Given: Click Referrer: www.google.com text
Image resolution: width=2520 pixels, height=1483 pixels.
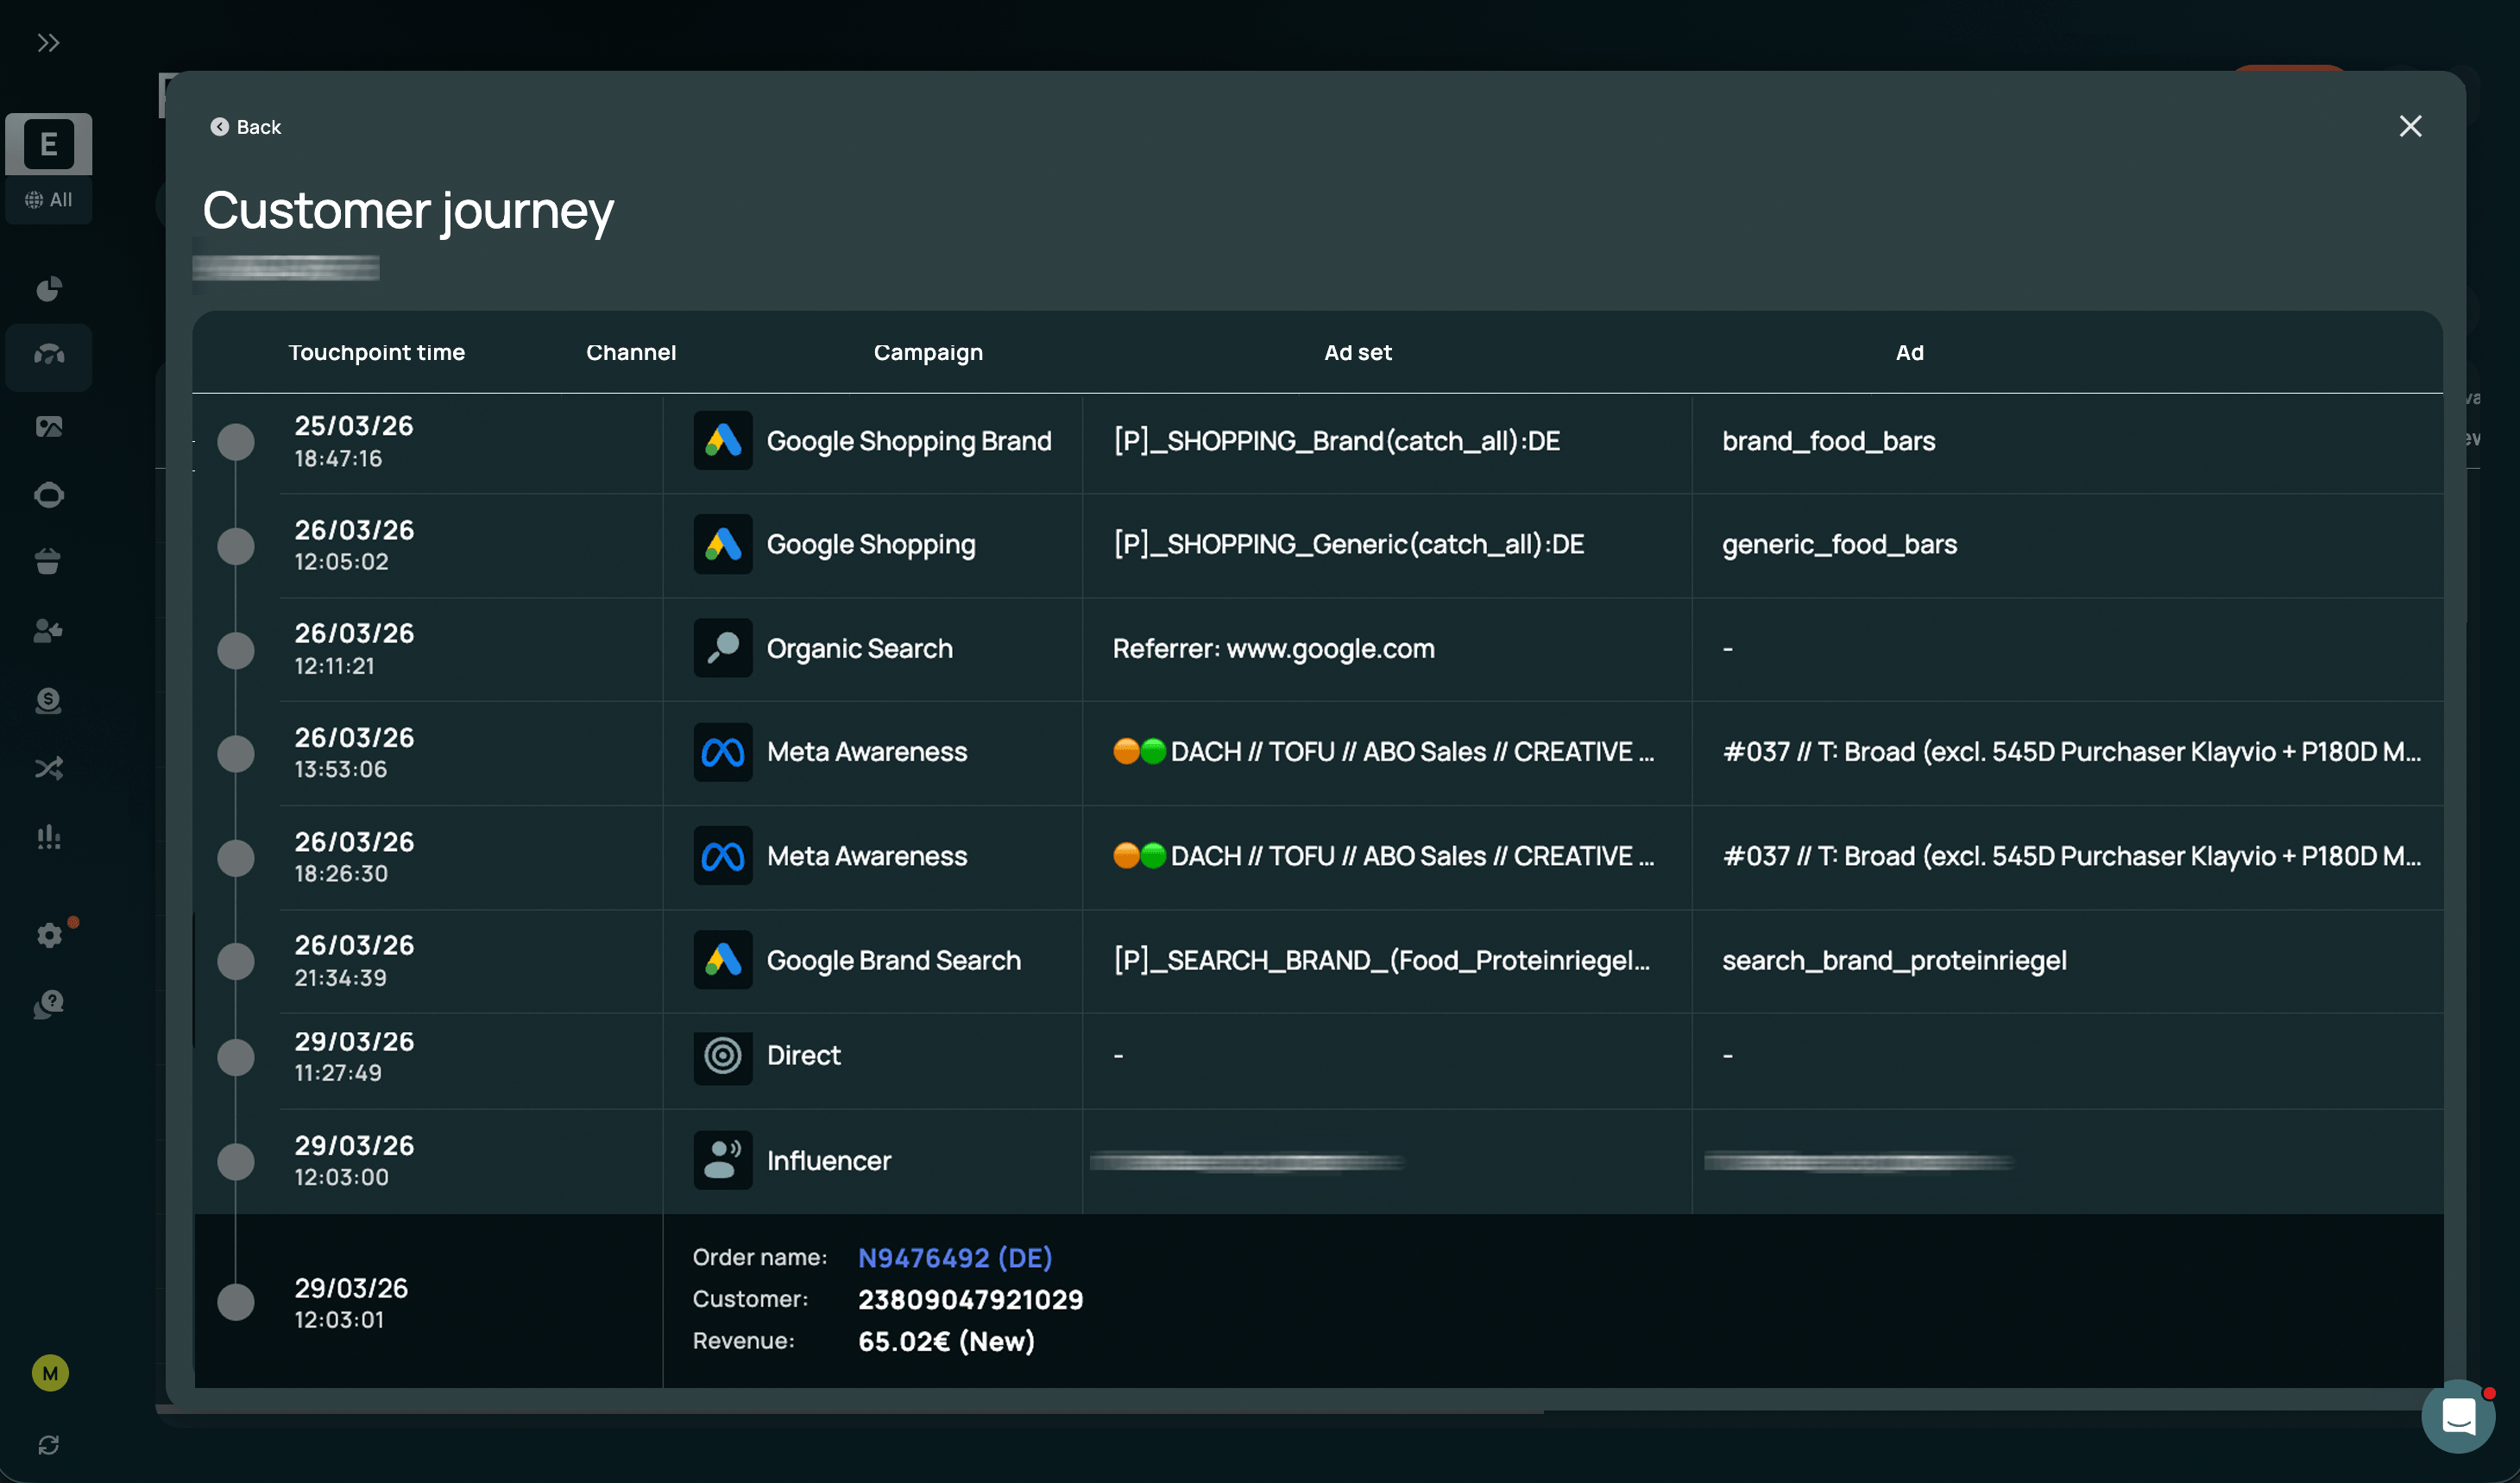Looking at the screenshot, I should (1274, 648).
